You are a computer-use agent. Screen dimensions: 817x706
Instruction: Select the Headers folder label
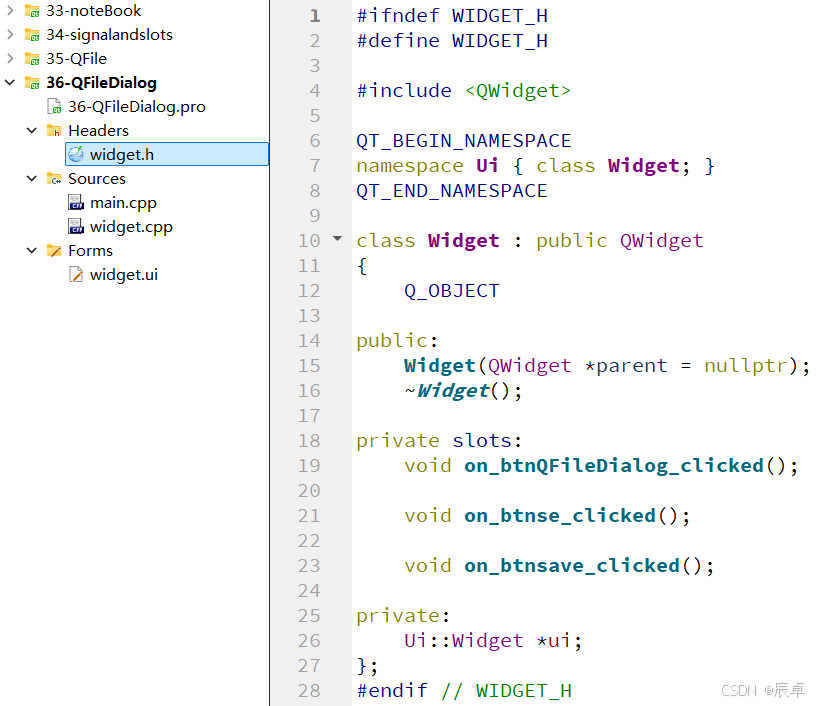(x=98, y=130)
